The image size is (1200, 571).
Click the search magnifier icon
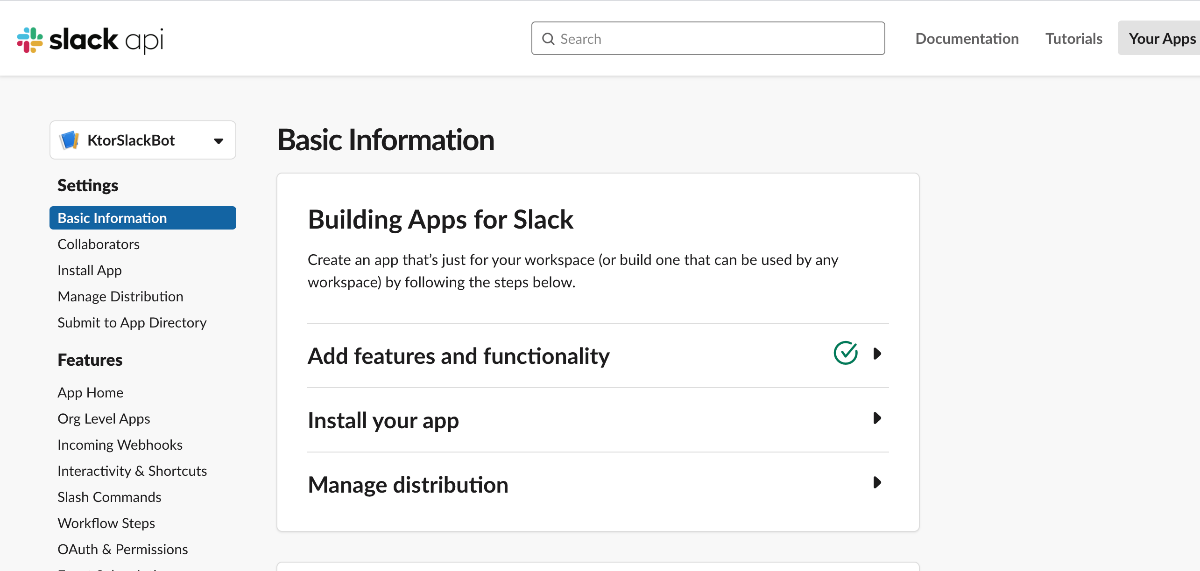pyautogui.click(x=548, y=39)
